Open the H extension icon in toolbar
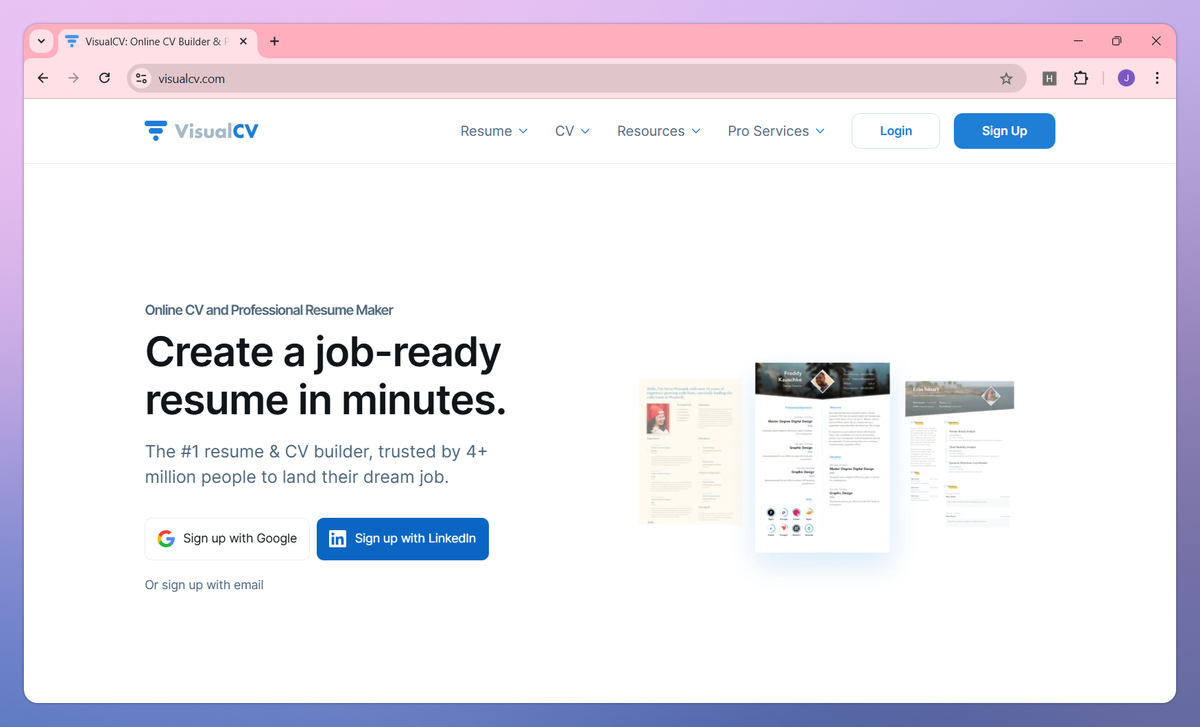1200x727 pixels. click(1049, 78)
